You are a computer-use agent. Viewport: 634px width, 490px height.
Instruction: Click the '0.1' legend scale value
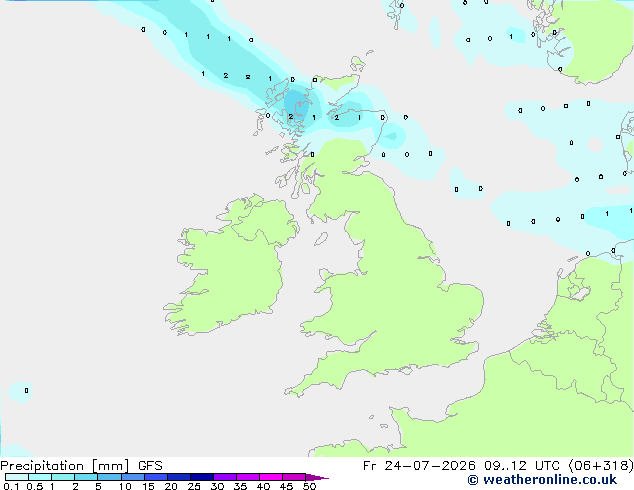[11, 486]
